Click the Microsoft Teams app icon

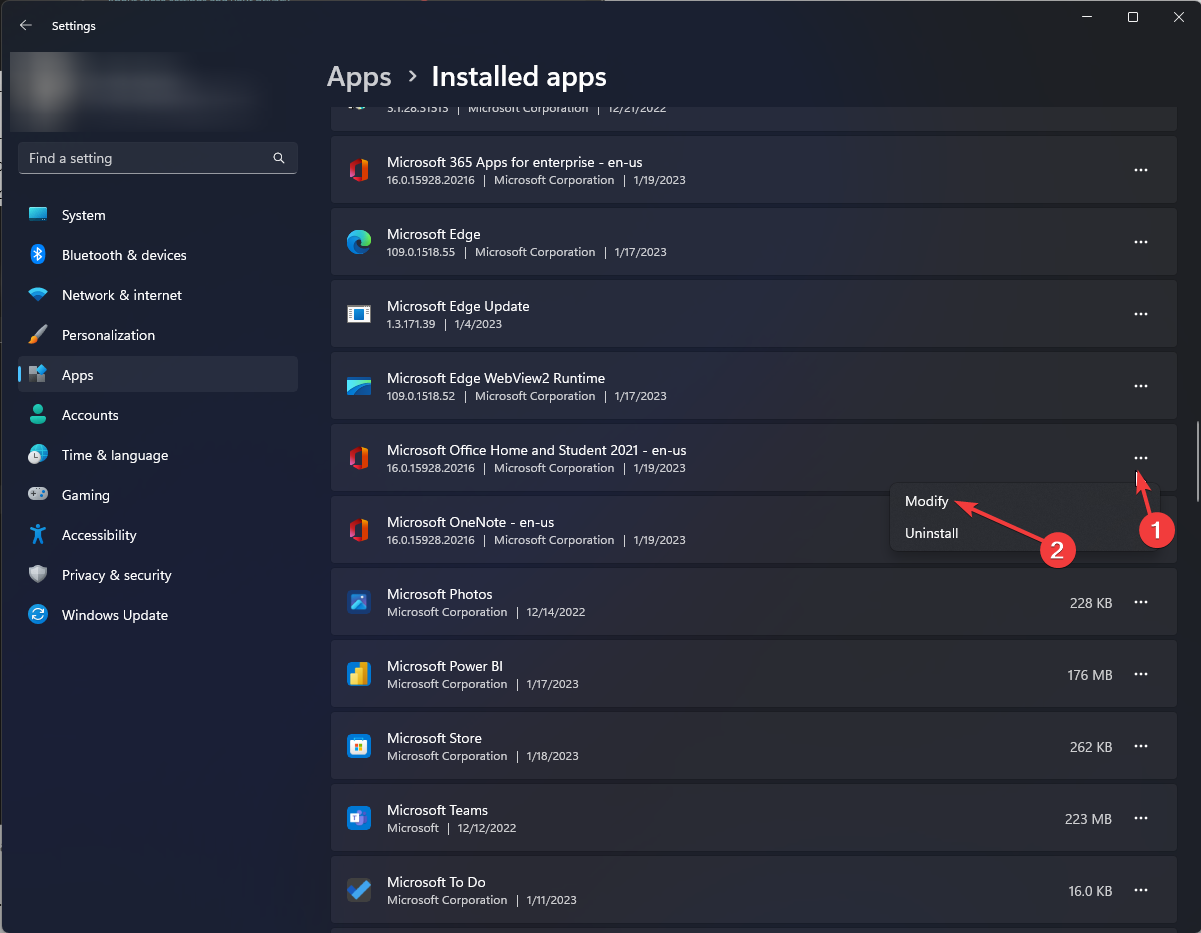pyautogui.click(x=358, y=819)
